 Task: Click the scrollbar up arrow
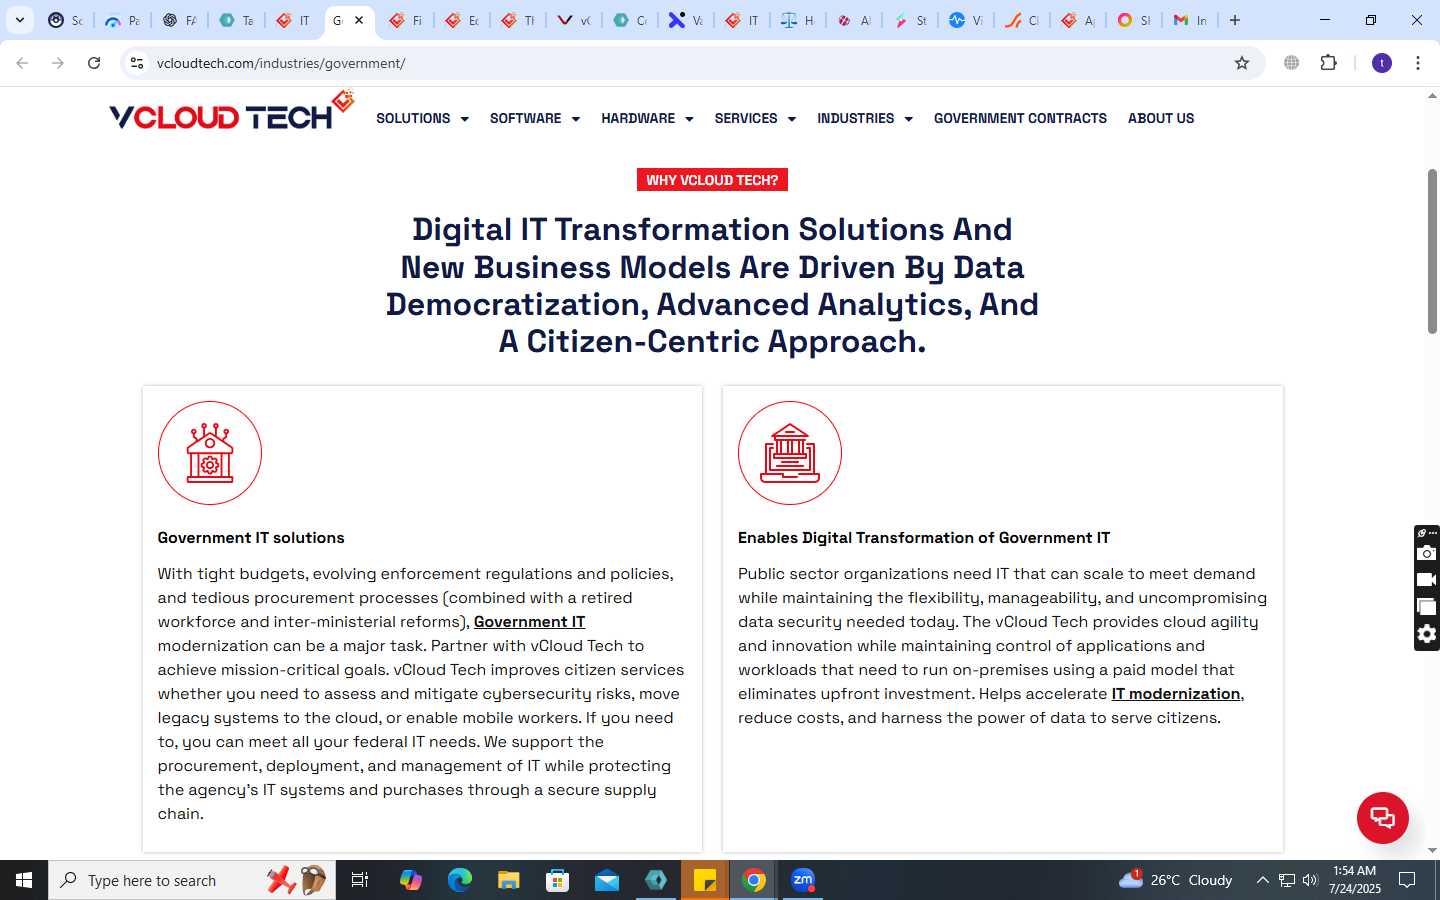[1432, 97]
